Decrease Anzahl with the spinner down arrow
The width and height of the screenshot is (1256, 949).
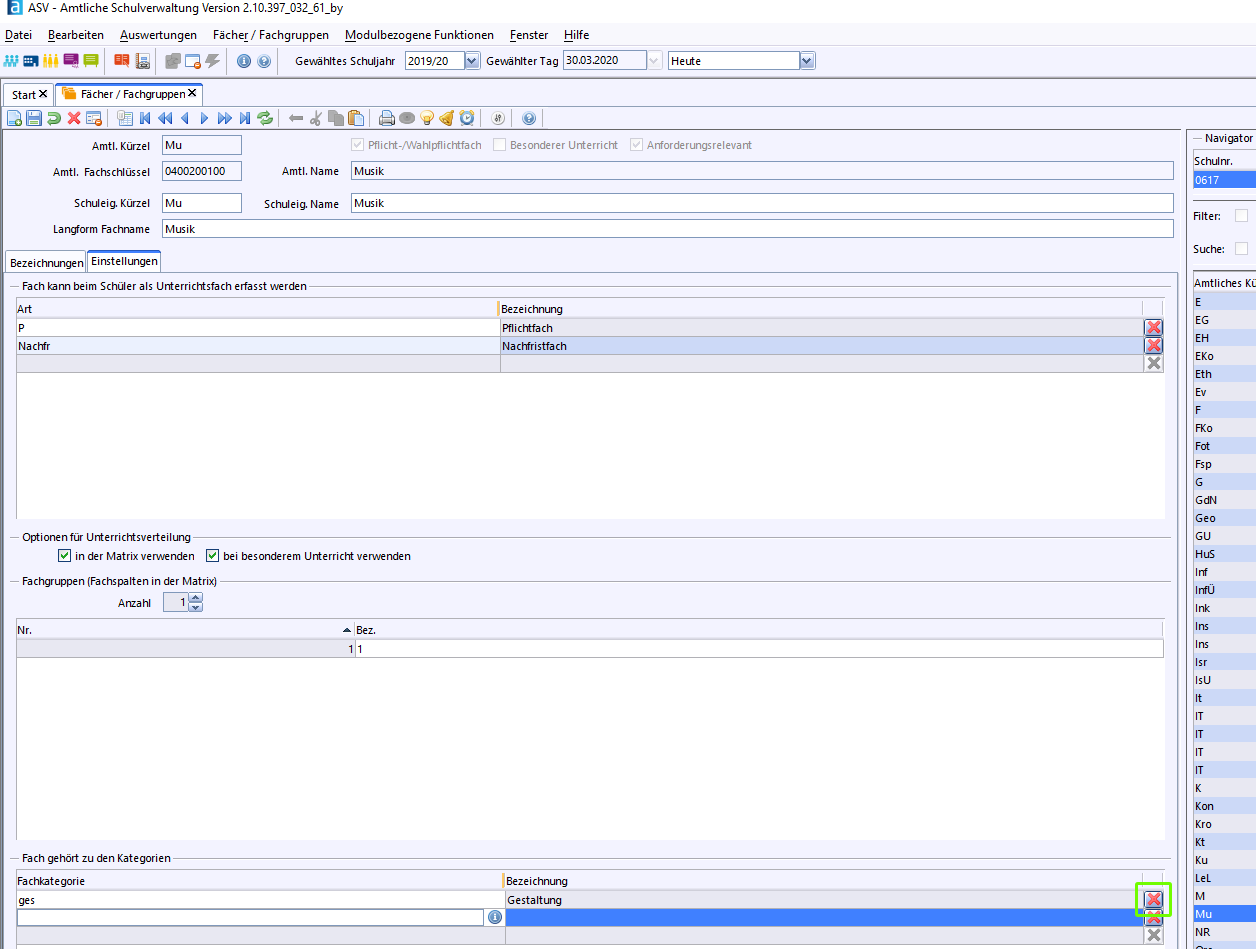(196, 607)
